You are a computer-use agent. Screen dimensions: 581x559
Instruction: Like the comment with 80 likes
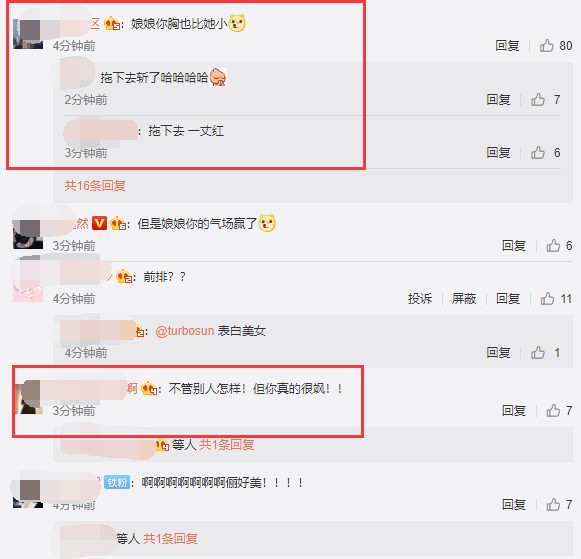click(547, 46)
